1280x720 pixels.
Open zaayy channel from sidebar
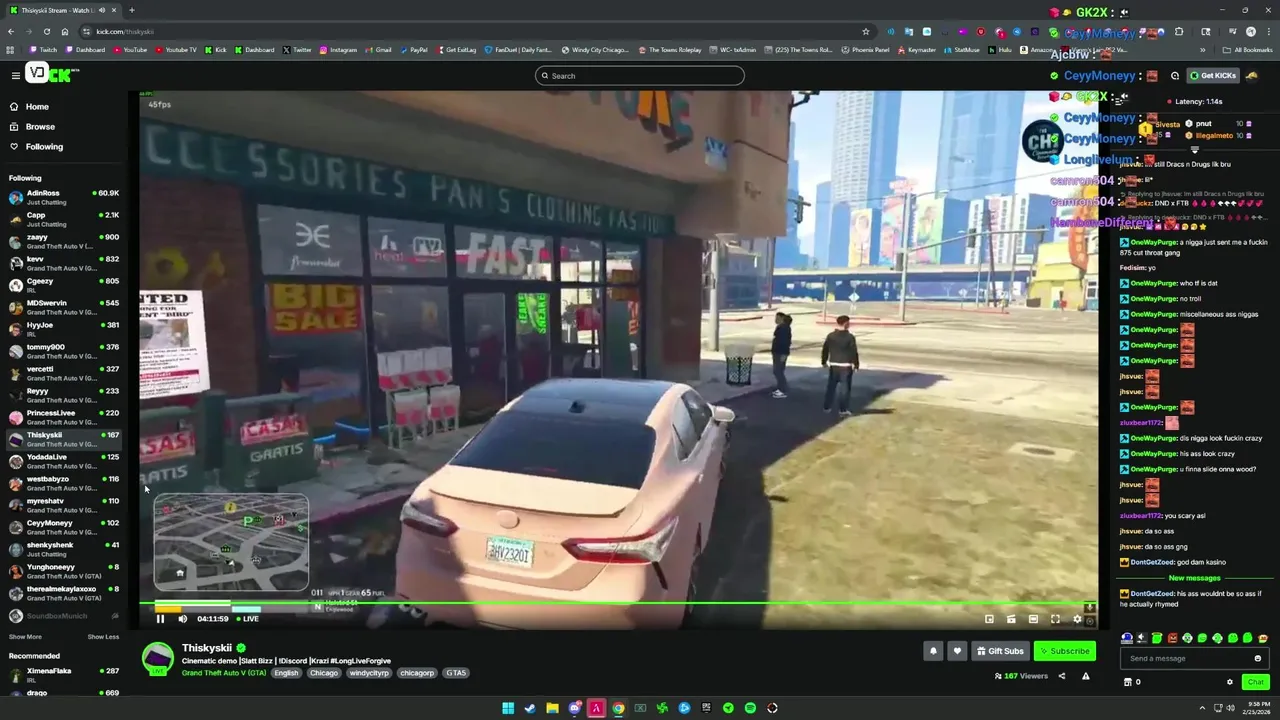pyautogui.click(x=64, y=241)
